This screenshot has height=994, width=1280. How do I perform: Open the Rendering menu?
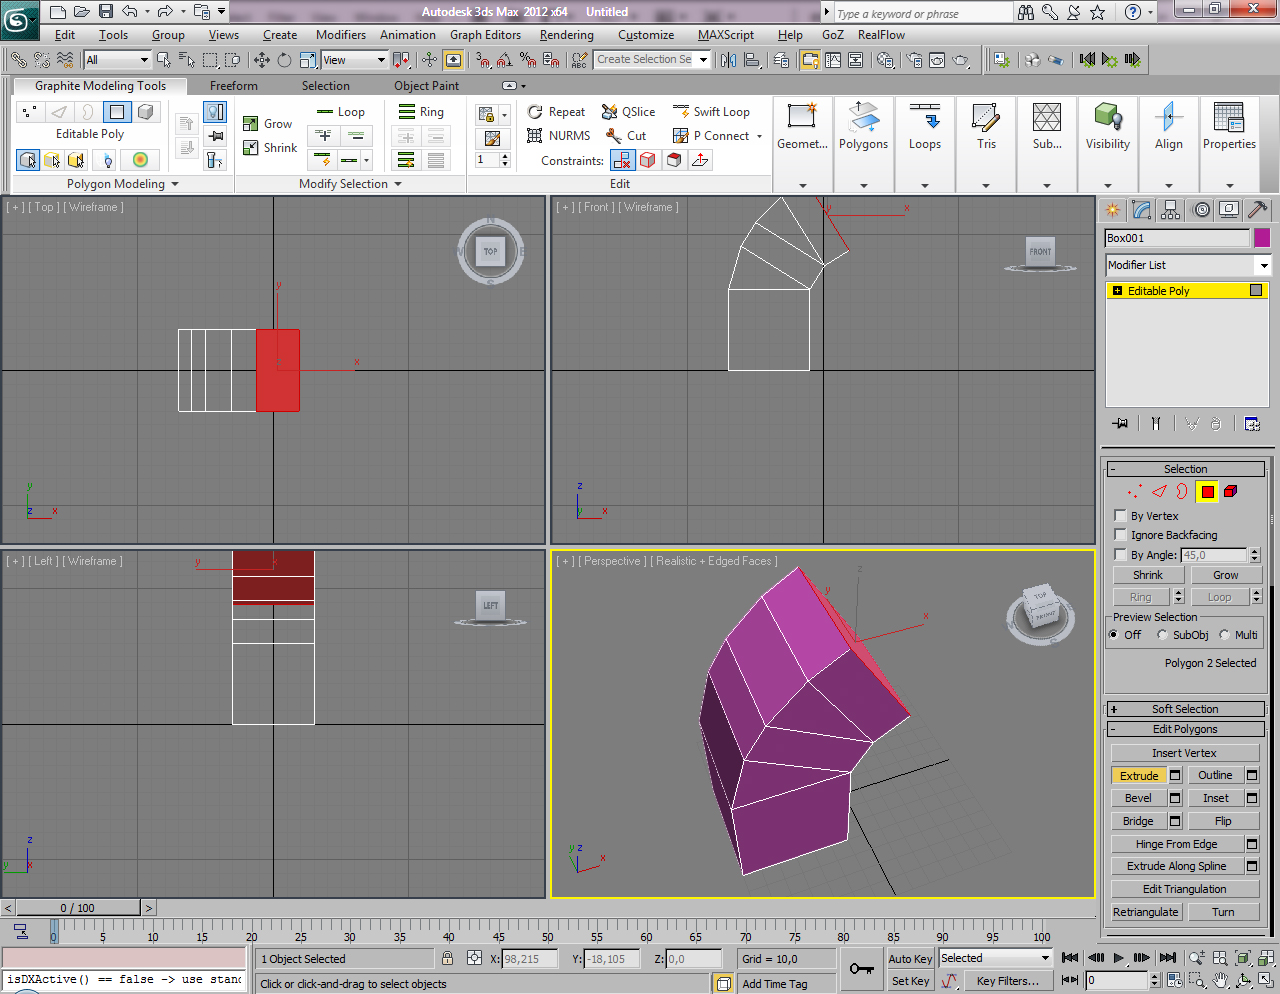pos(566,35)
